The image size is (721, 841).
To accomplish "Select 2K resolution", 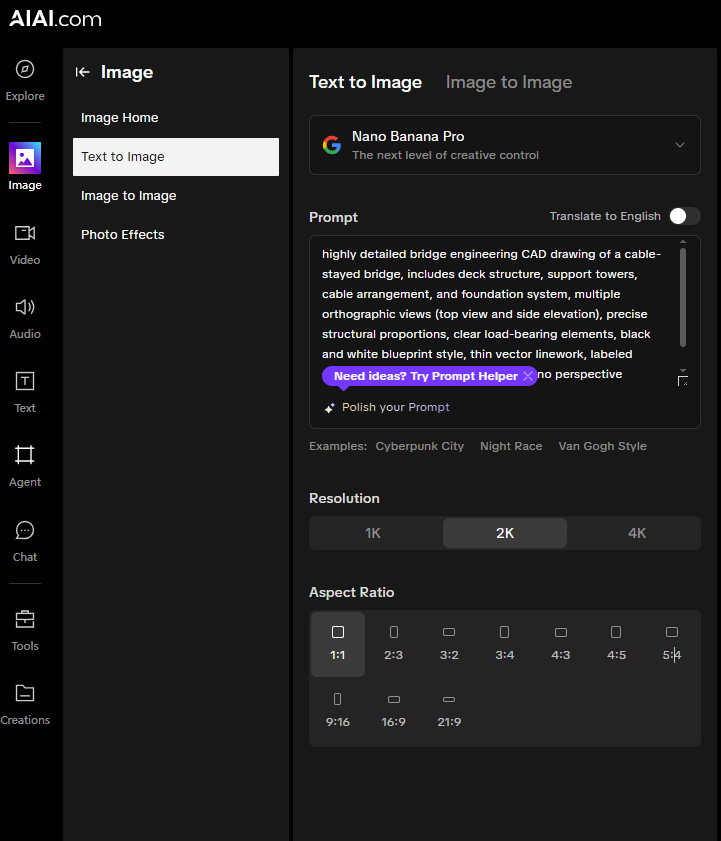I will pyautogui.click(x=505, y=533).
